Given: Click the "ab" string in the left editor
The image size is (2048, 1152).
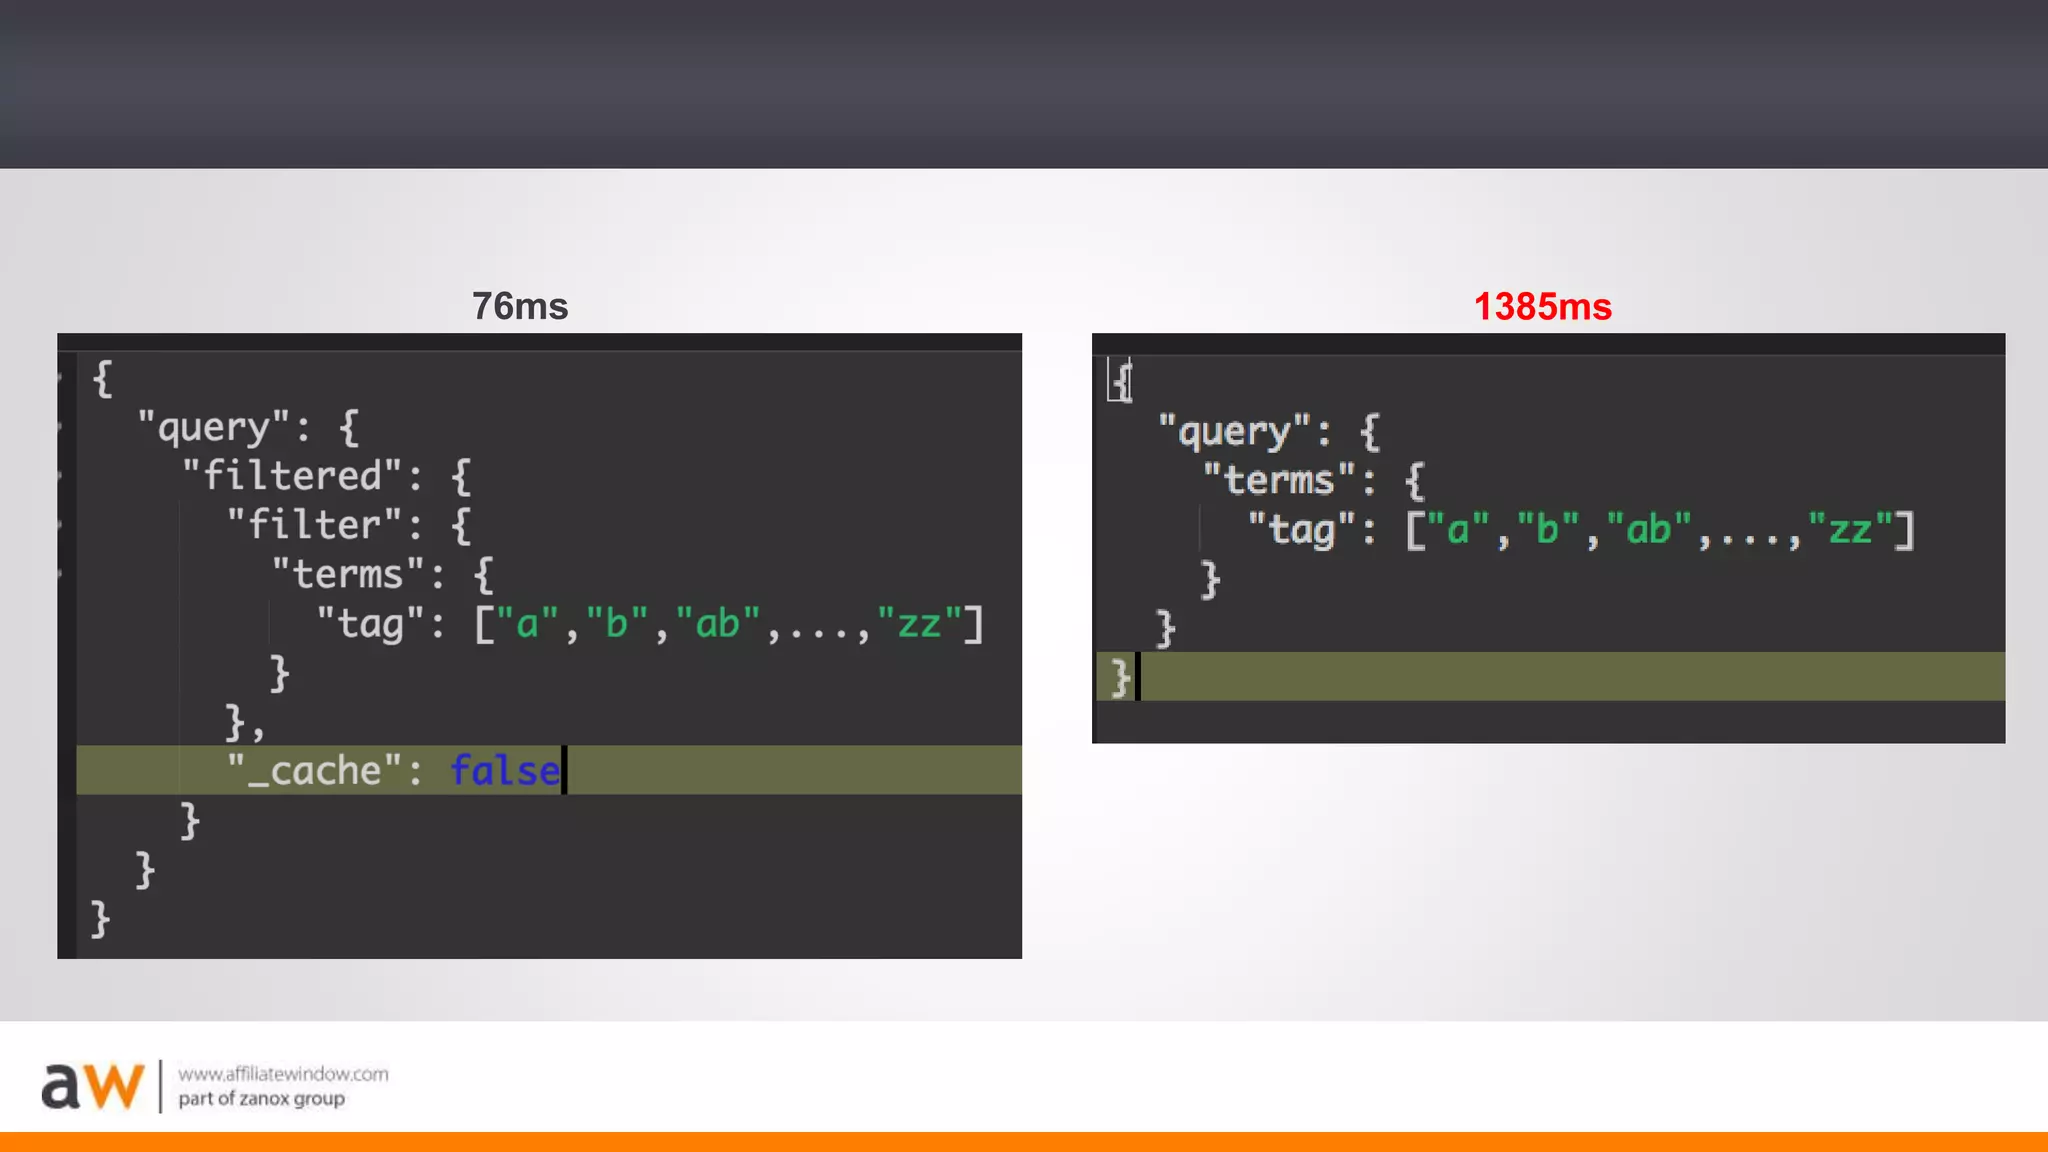Looking at the screenshot, I should pyautogui.click(x=717, y=623).
